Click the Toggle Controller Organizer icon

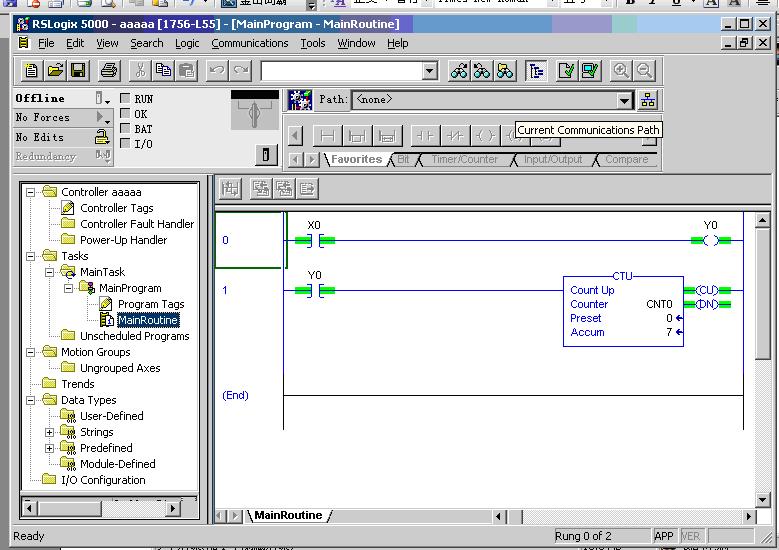pyautogui.click(x=536, y=70)
